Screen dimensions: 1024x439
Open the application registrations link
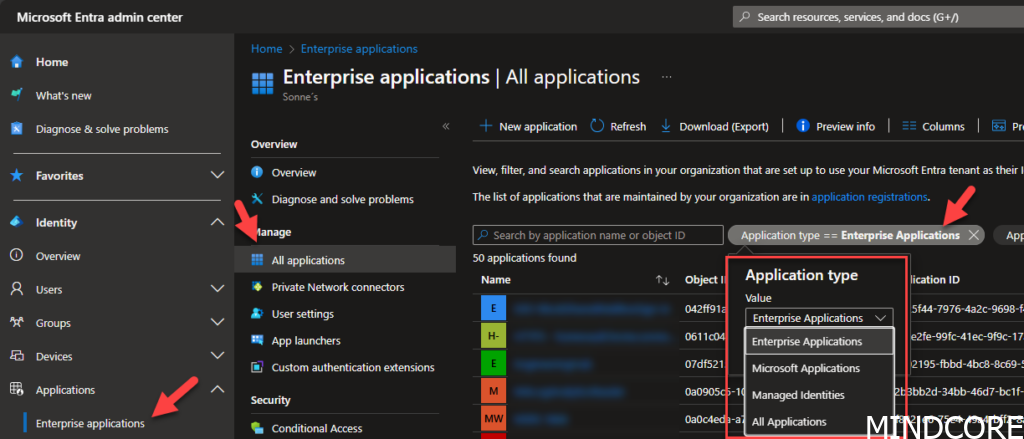pyautogui.click(x=869, y=197)
